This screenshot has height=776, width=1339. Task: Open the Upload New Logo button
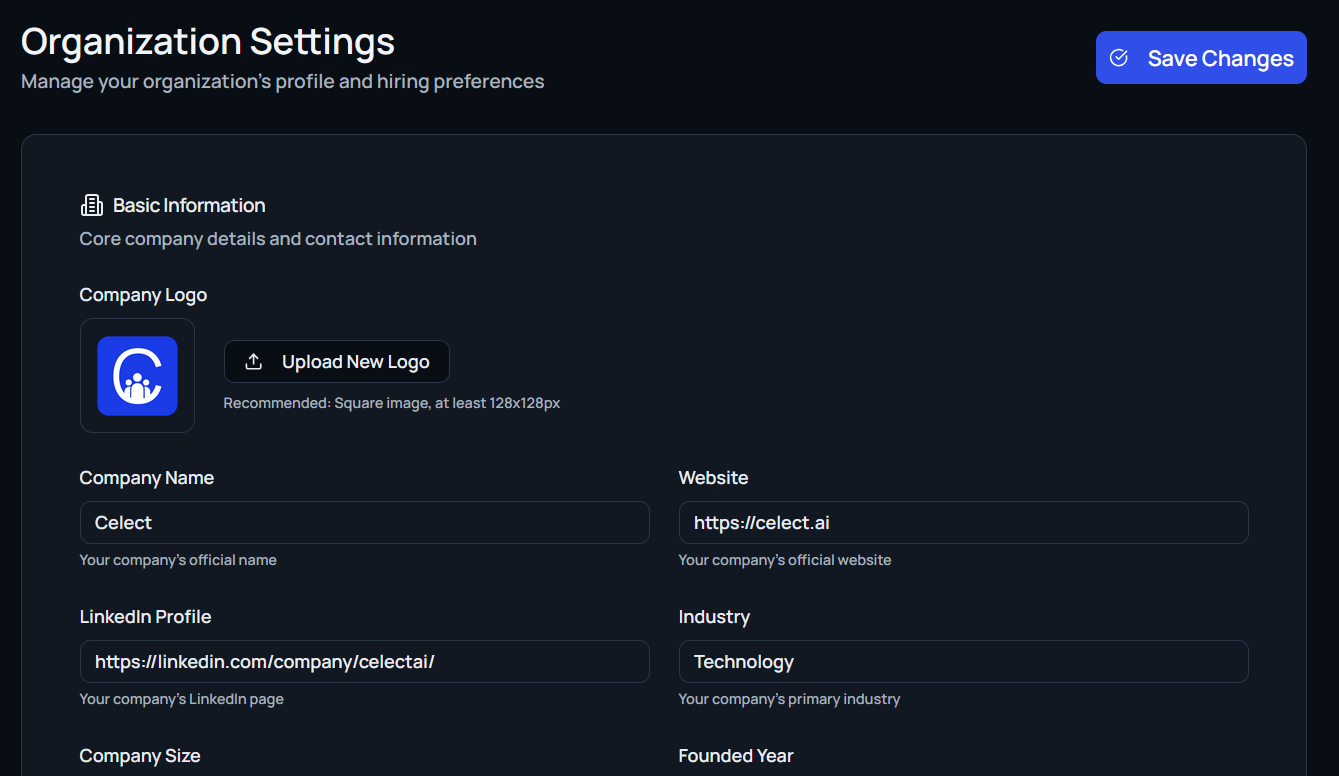(x=337, y=362)
